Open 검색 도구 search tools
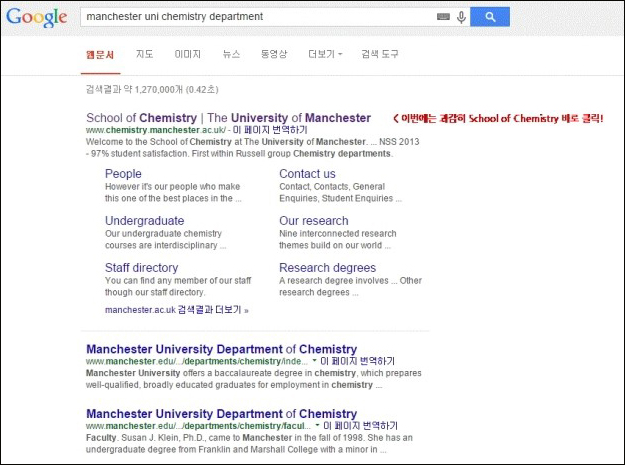Image resolution: width=625 pixels, height=465 pixels. pos(380,54)
